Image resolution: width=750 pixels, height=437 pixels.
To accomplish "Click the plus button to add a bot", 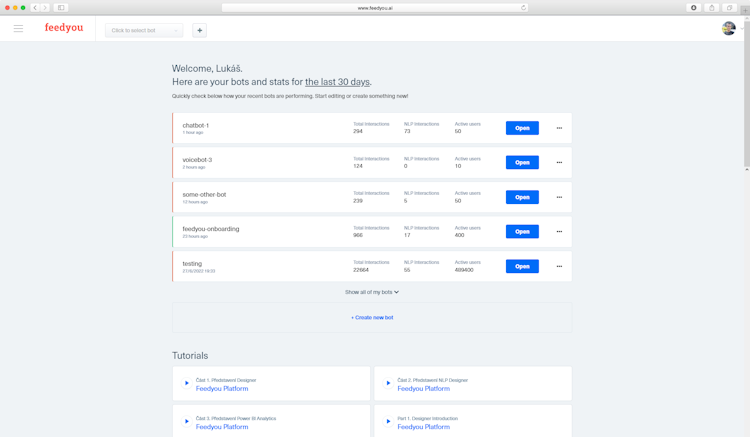I will [x=199, y=30].
